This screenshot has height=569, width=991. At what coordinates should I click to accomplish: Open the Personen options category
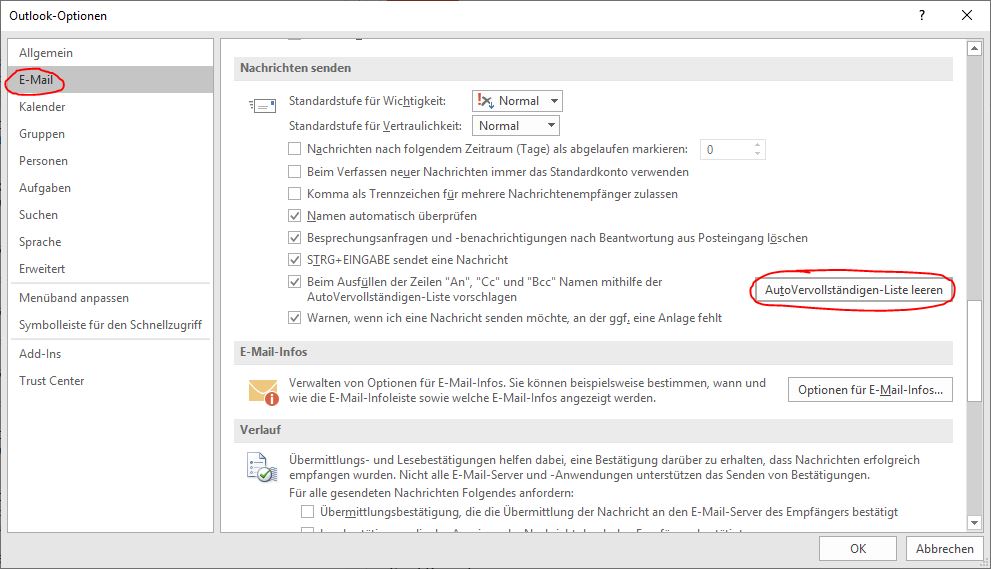(111, 161)
